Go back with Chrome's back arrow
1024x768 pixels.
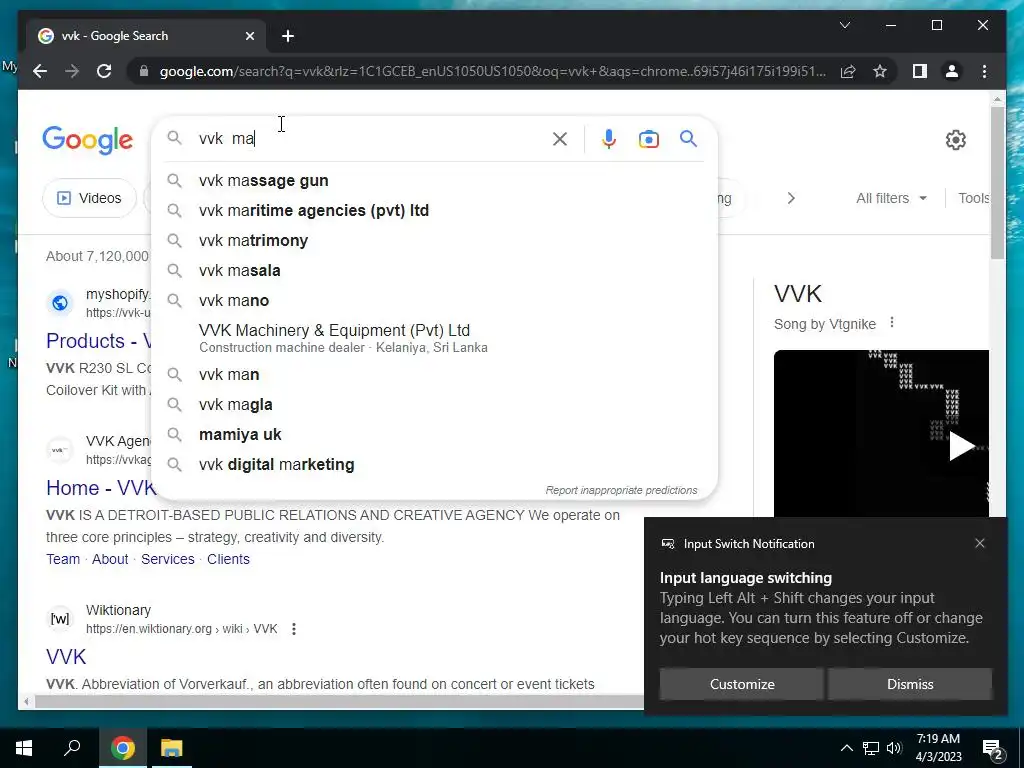point(40,71)
